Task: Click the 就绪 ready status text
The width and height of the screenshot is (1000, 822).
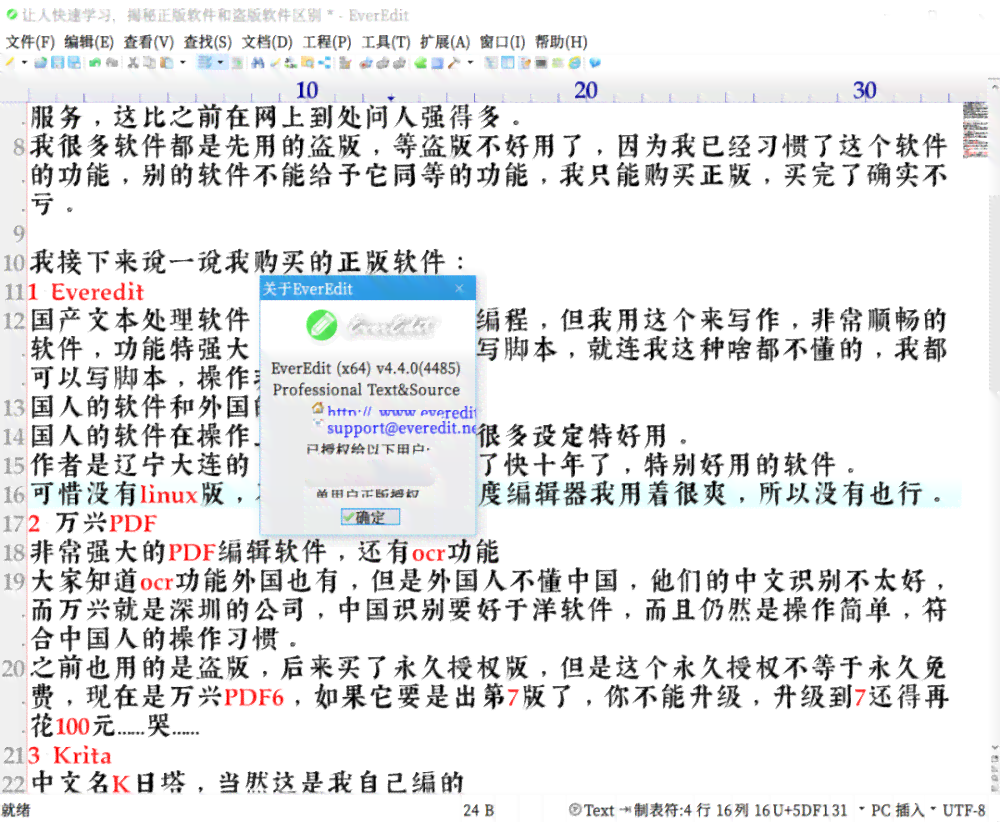Action: [16, 811]
